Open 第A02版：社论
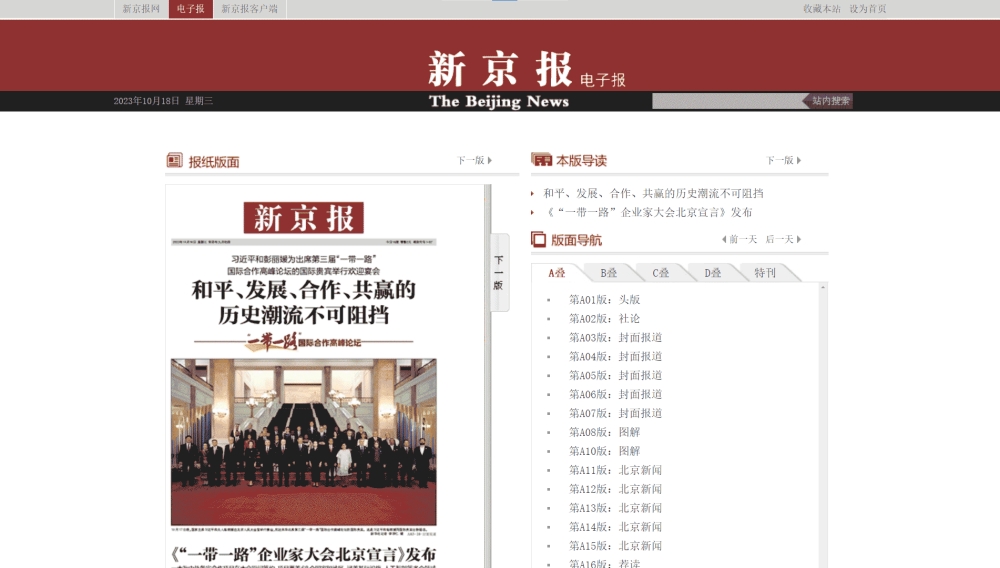1000x568 pixels. pos(605,319)
